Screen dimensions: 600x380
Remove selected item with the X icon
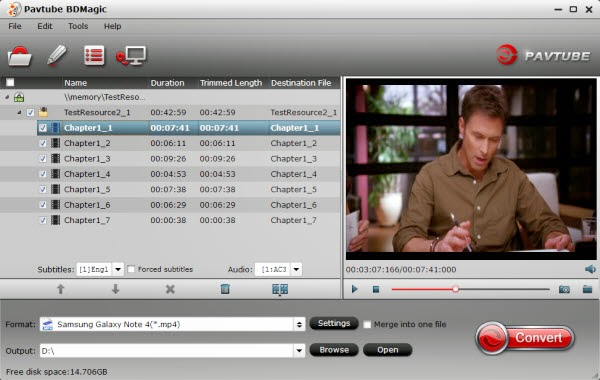click(x=170, y=289)
